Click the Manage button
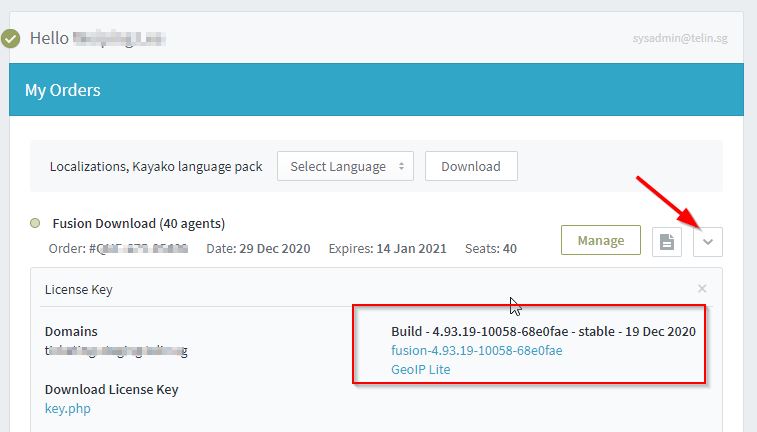 click(600, 240)
